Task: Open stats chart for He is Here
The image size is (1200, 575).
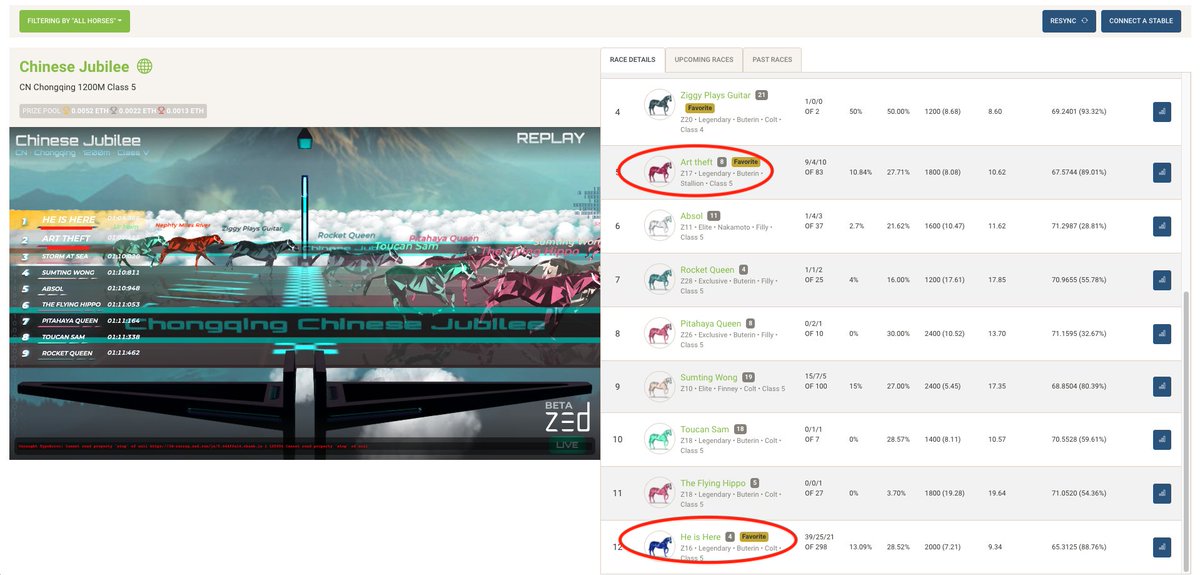Action: tap(1162, 547)
